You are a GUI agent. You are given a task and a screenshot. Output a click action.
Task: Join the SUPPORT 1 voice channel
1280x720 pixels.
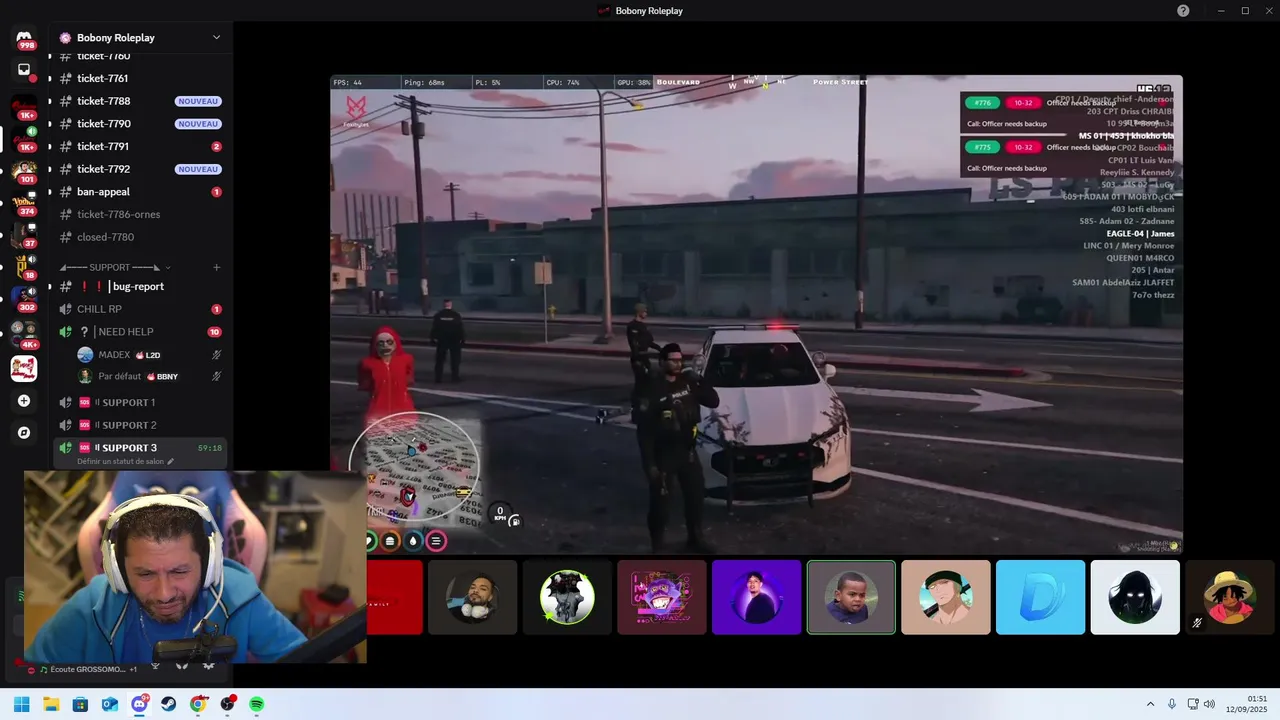140,402
